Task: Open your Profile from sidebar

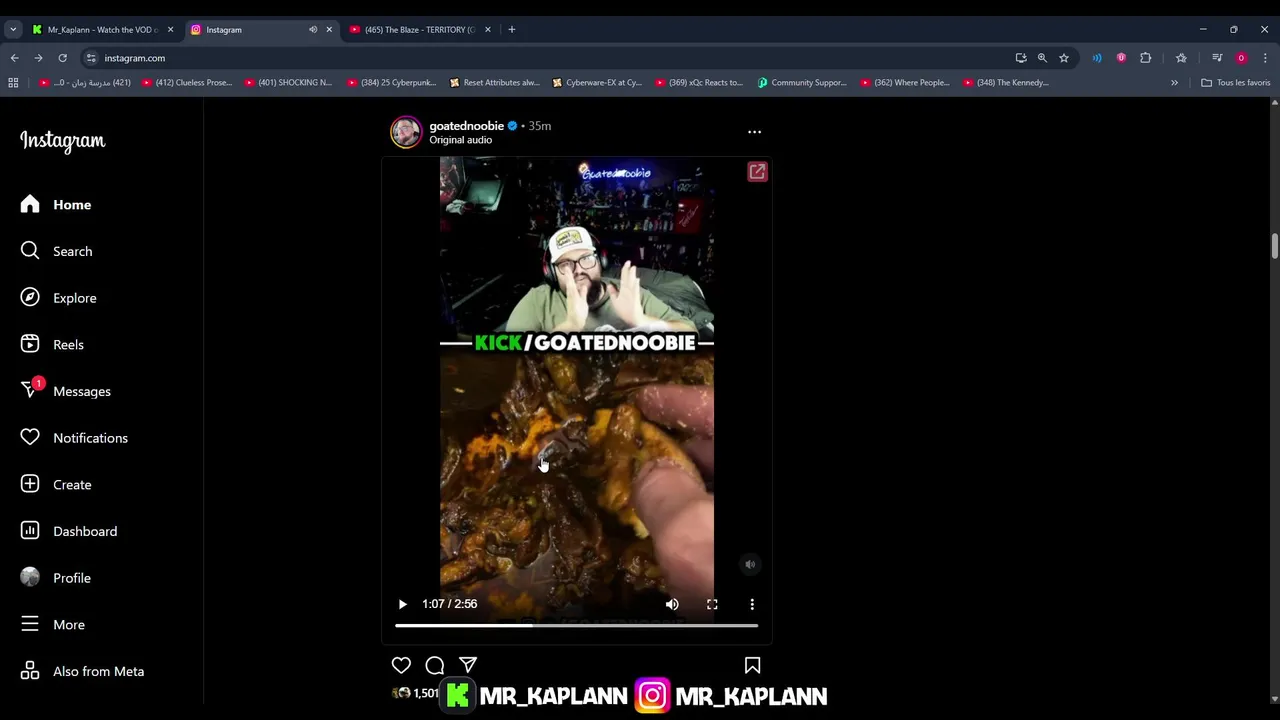Action: 55,578
